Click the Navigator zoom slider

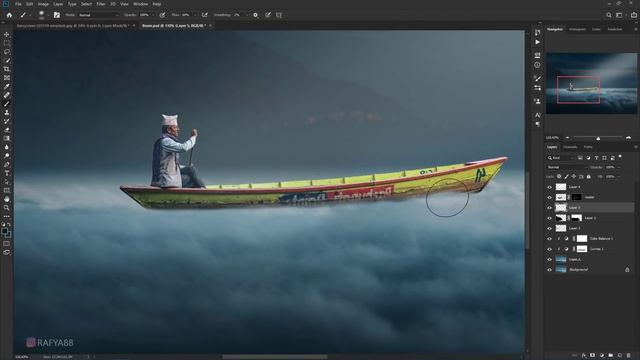pos(598,138)
